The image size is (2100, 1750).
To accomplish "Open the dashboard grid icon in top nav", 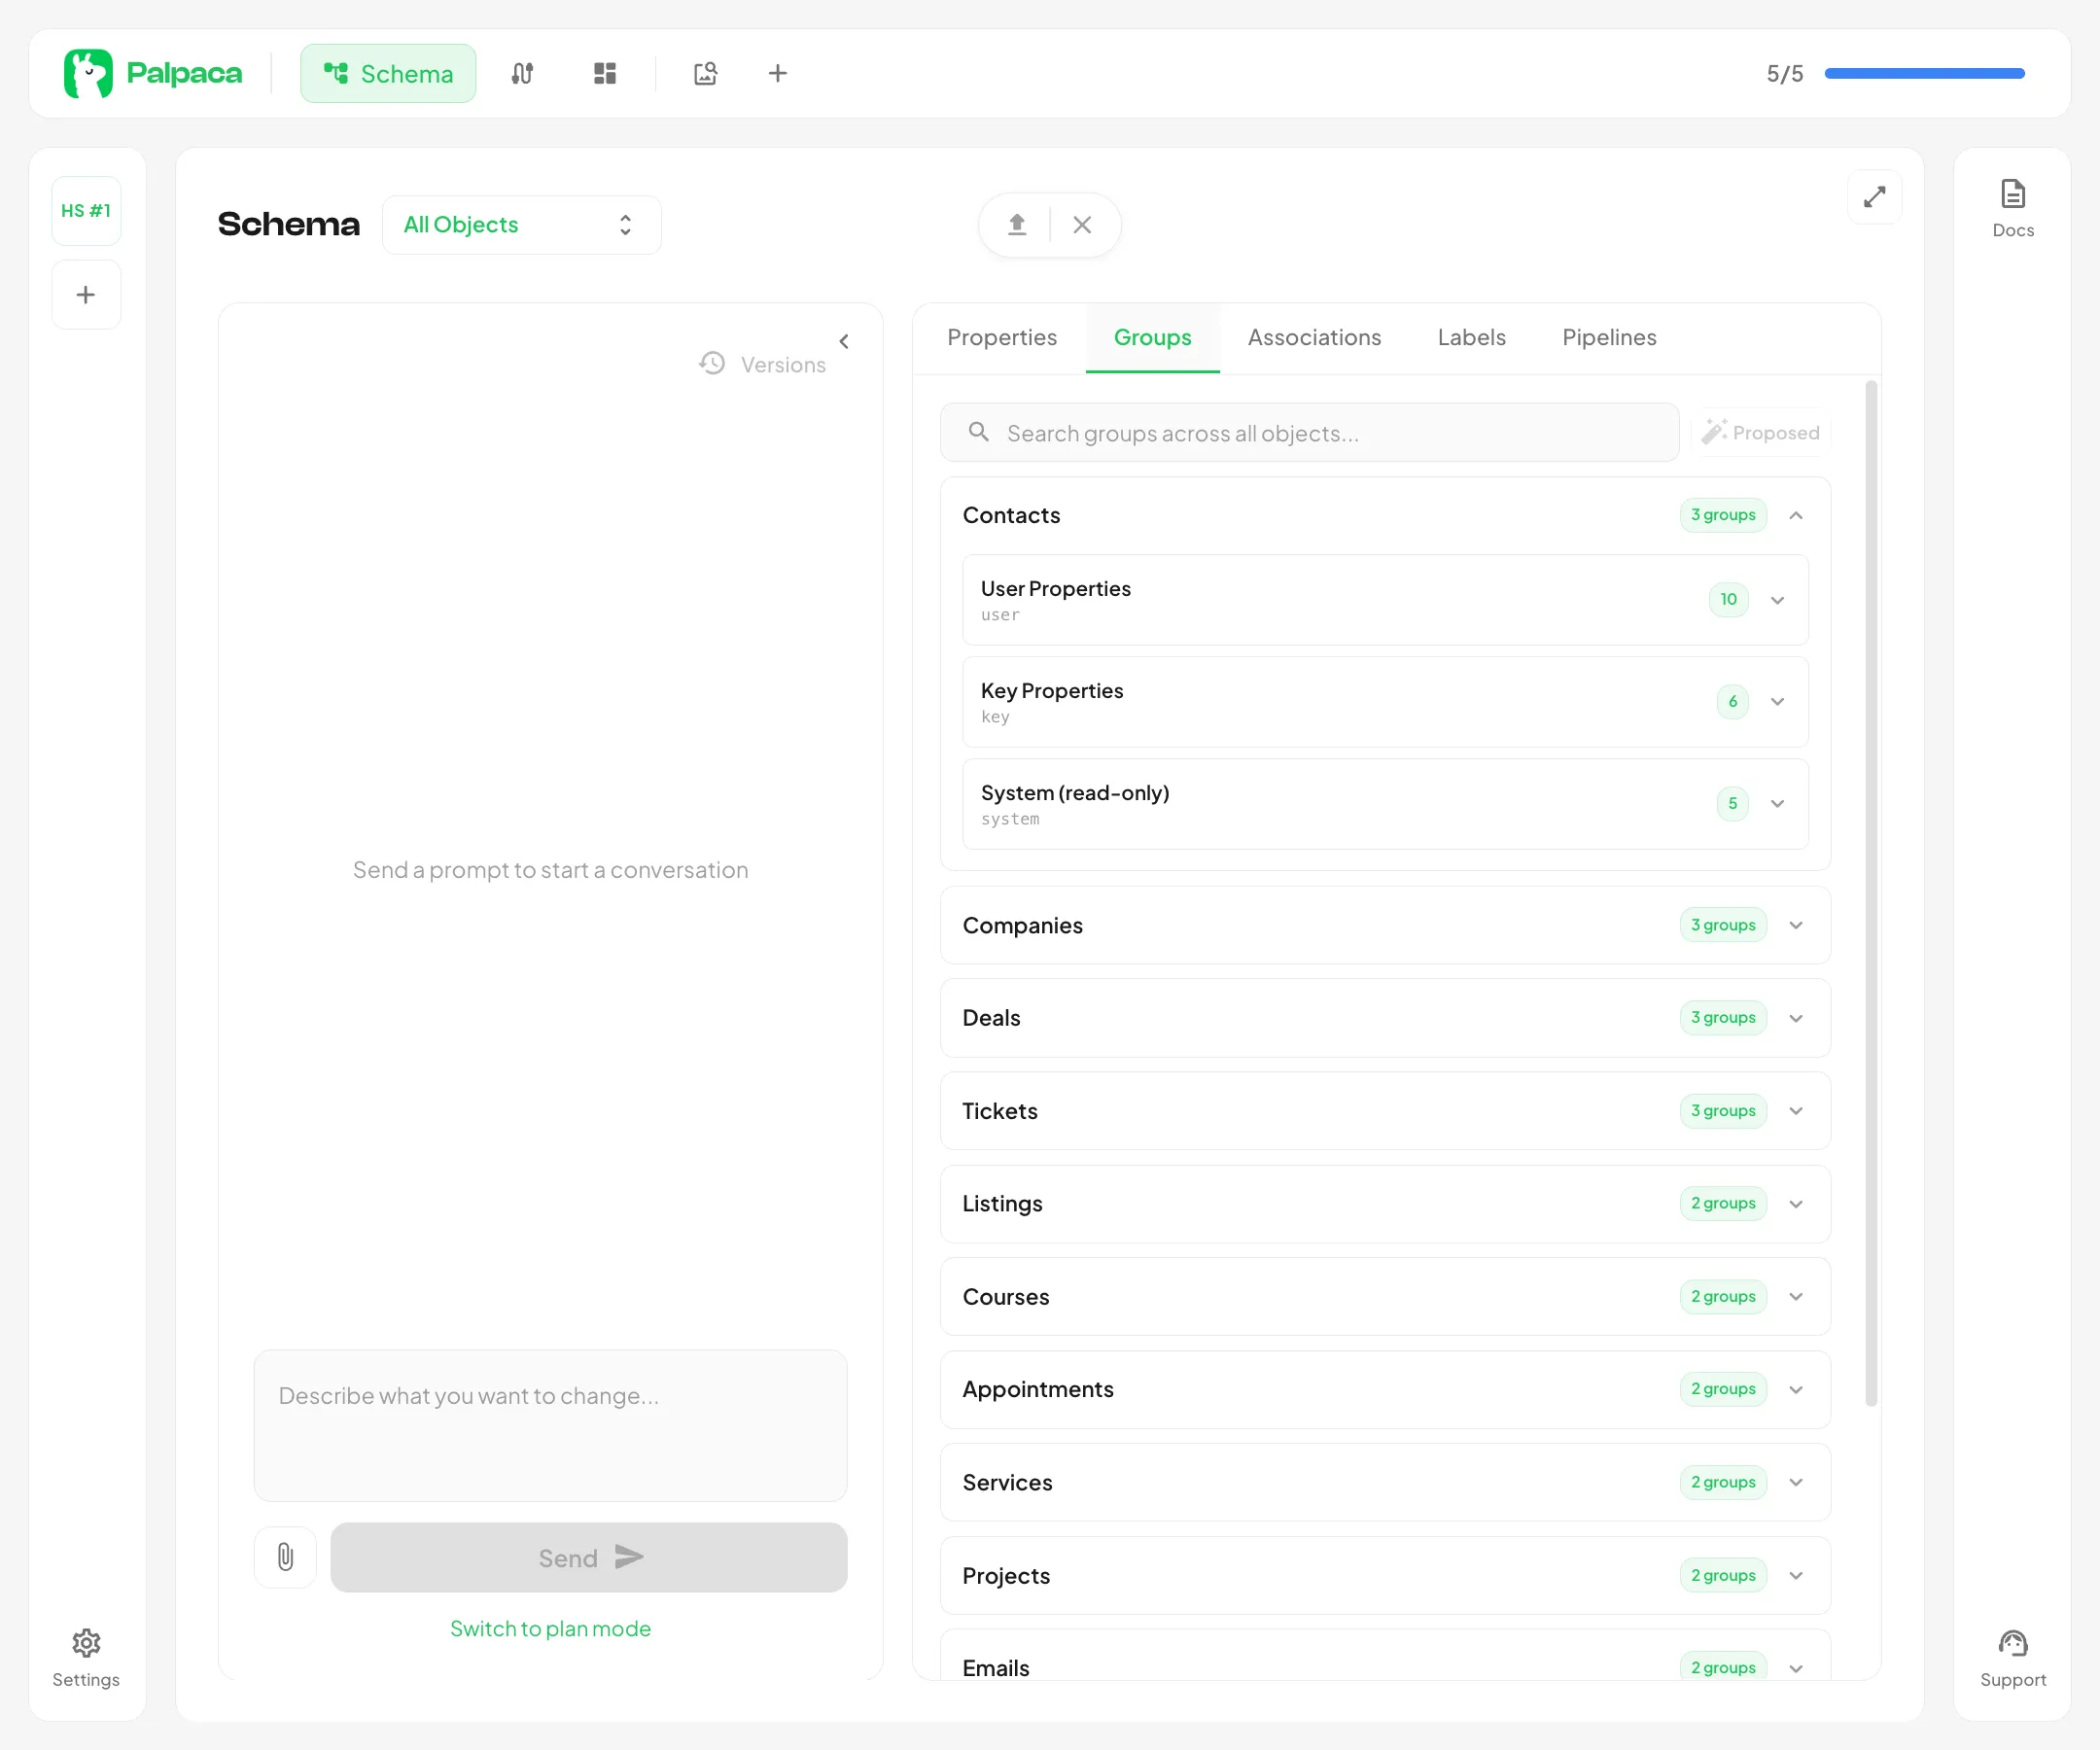I will tap(604, 73).
